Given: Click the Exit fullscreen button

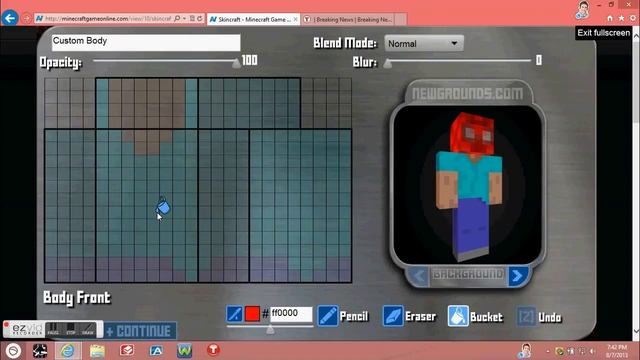Looking at the screenshot, I should point(603,33).
